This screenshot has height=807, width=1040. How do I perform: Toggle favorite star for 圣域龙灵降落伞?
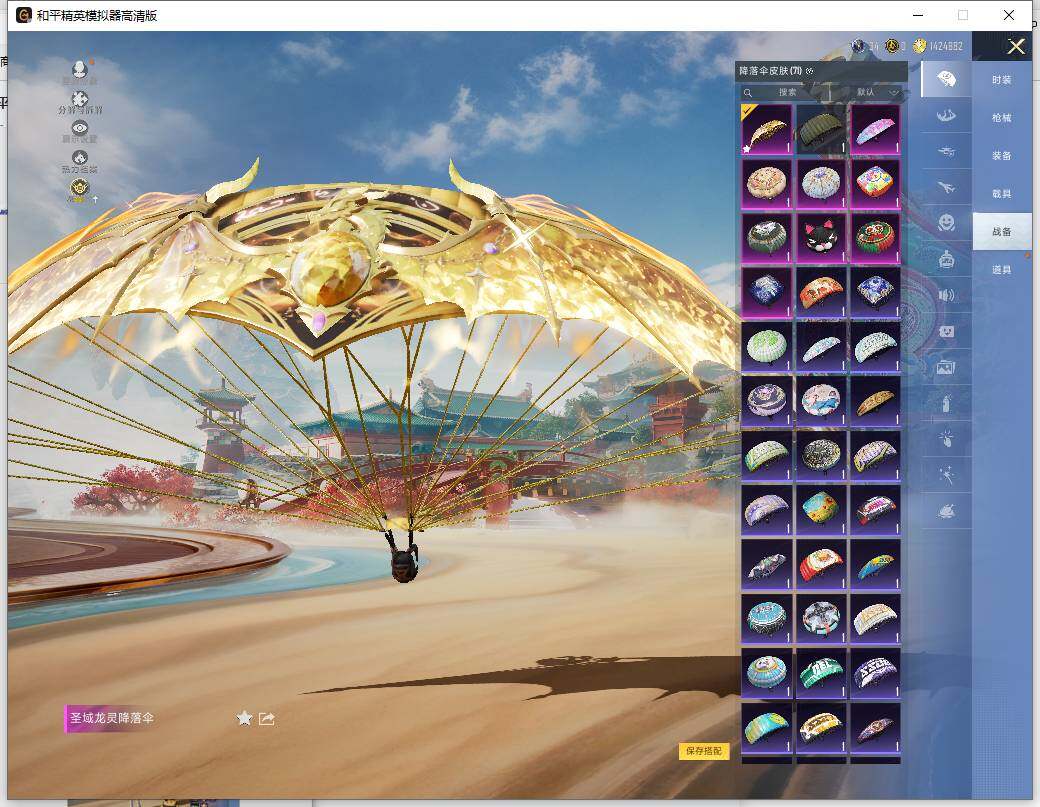[x=244, y=718]
